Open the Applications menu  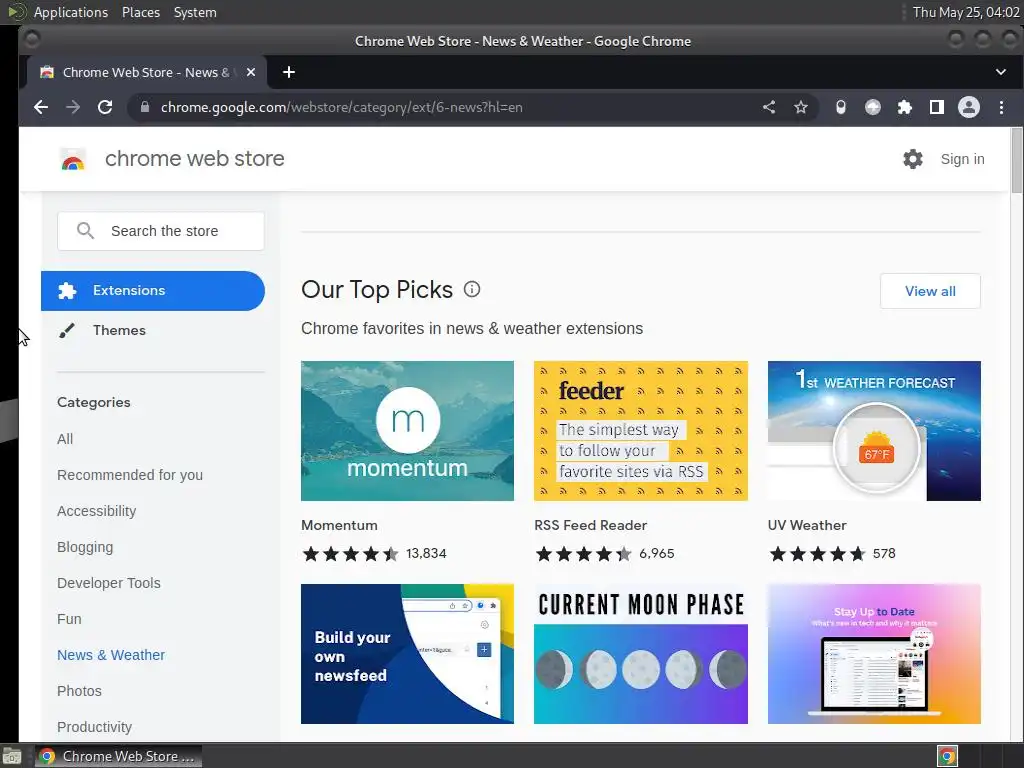tap(71, 12)
